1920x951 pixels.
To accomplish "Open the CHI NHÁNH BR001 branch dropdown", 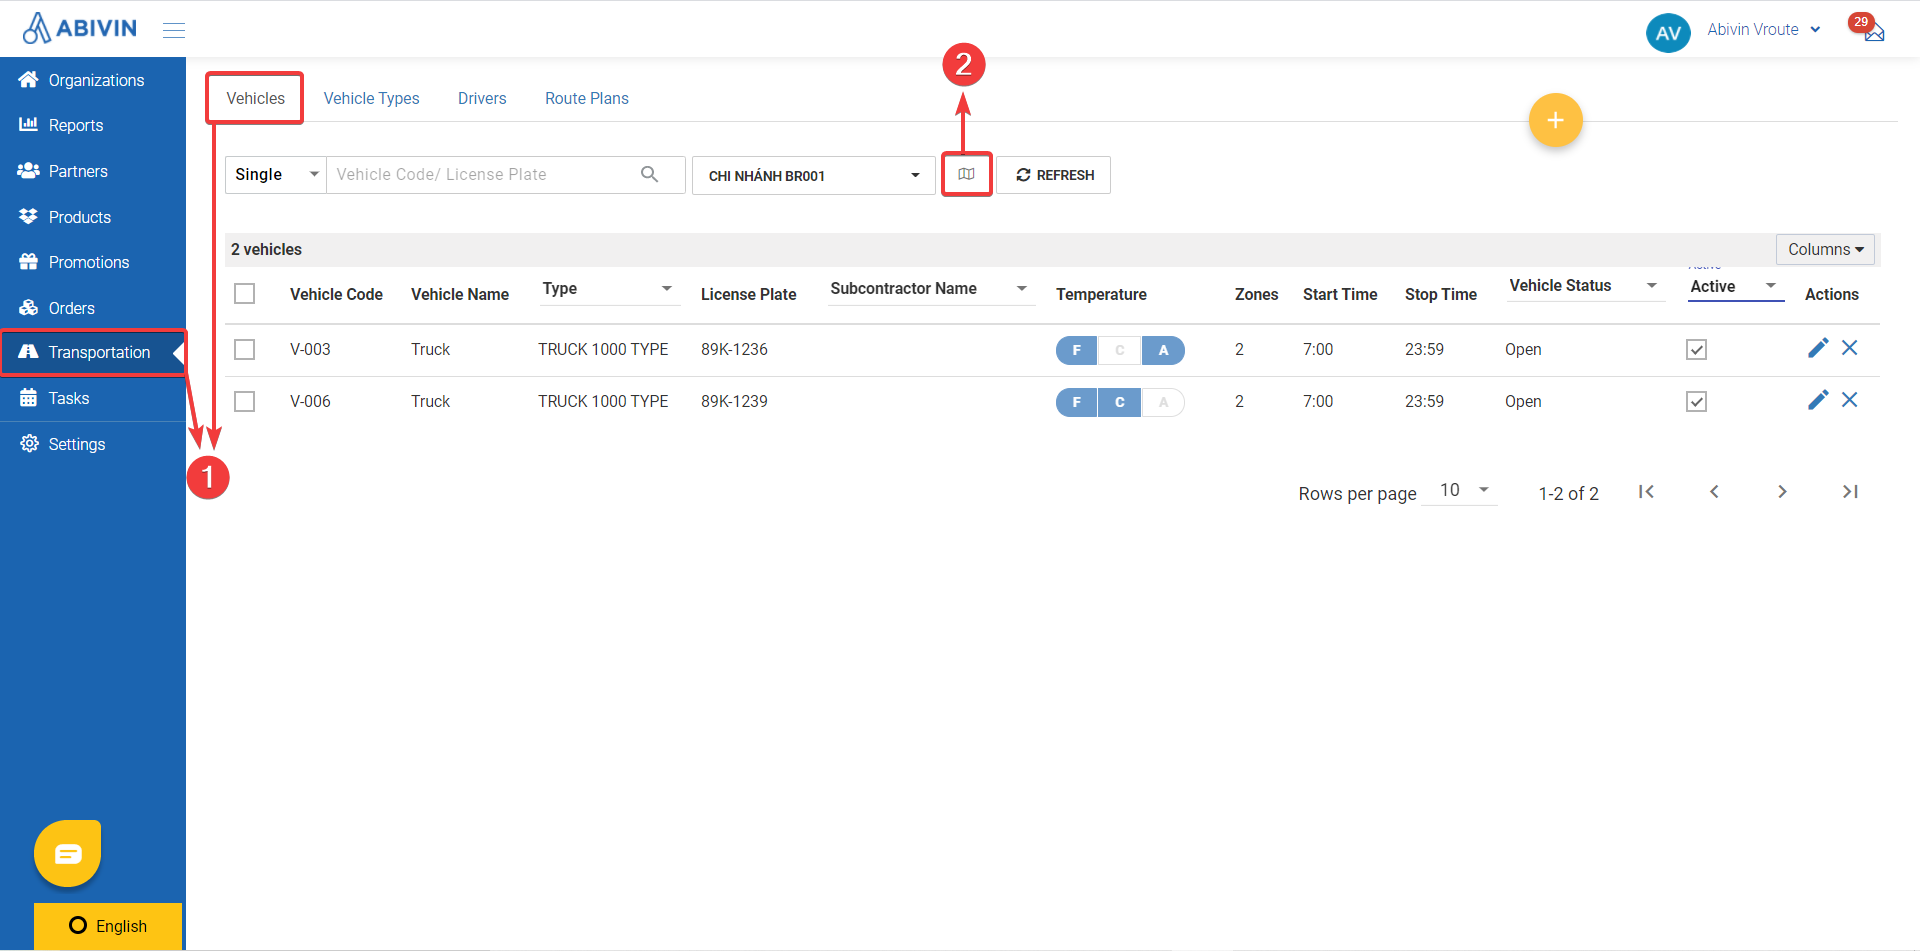I will click(x=814, y=175).
